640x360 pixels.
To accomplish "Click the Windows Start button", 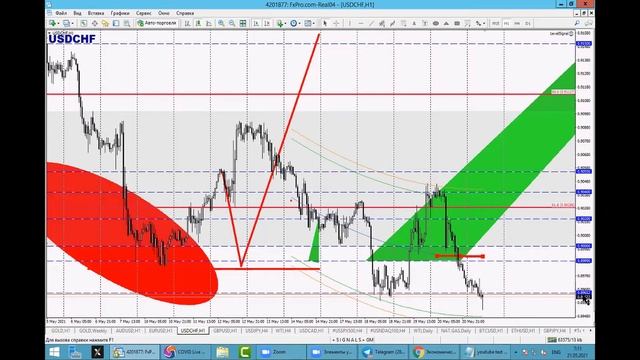I will click(x=54, y=352).
